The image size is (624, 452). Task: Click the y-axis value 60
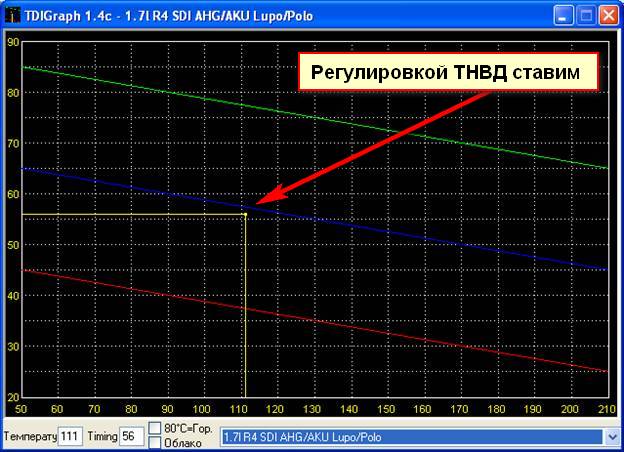click(13, 195)
